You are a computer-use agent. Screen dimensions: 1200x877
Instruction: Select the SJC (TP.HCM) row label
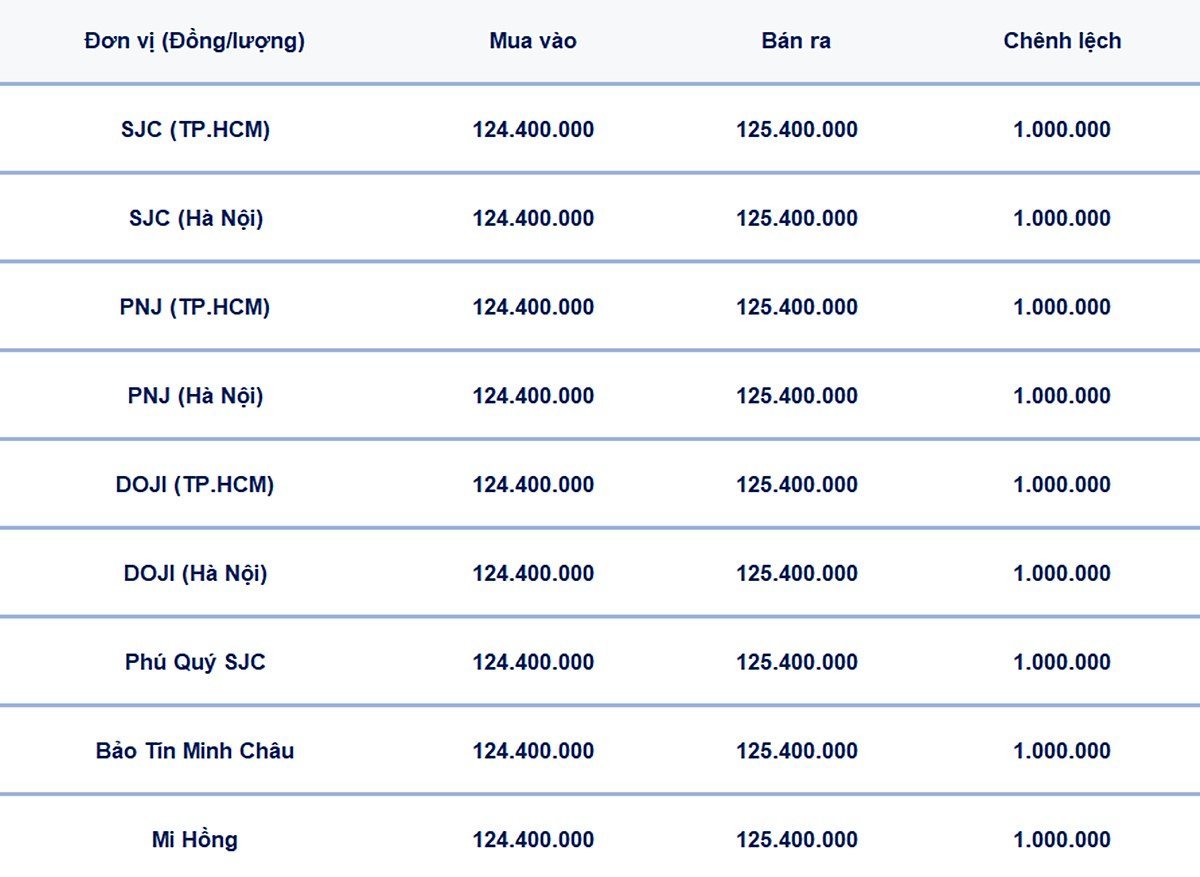point(195,129)
